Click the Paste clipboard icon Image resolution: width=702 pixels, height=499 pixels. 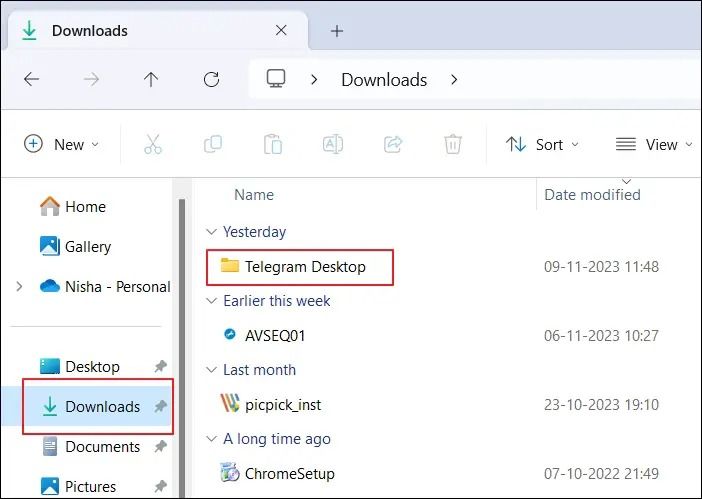point(273,144)
